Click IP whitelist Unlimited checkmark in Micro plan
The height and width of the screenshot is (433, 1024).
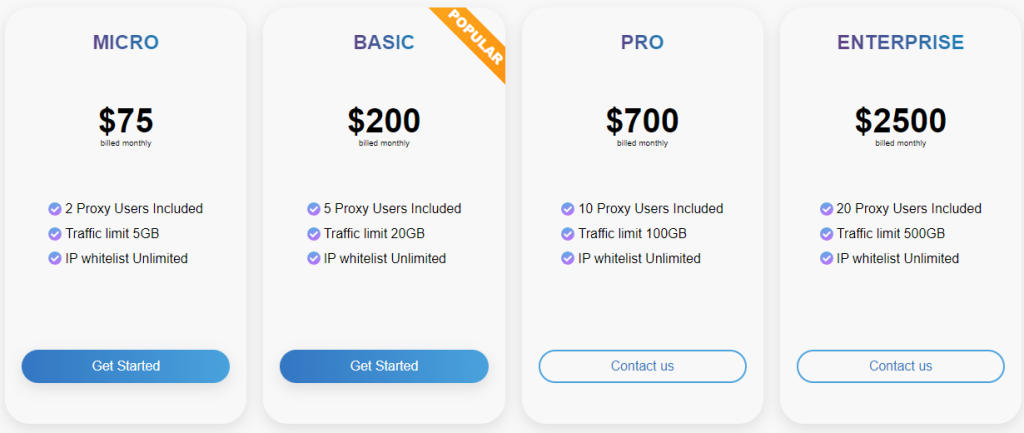55,259
